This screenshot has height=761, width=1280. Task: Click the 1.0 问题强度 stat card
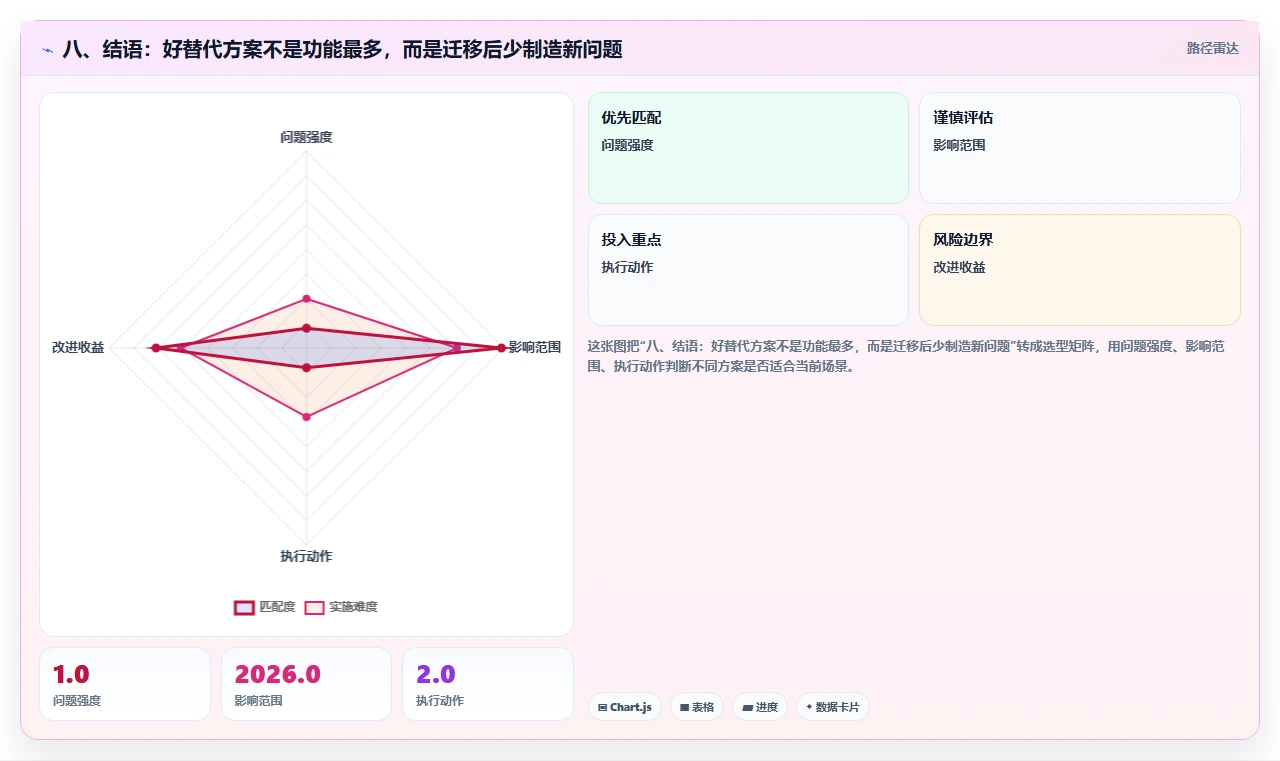(x=125, y=684)
